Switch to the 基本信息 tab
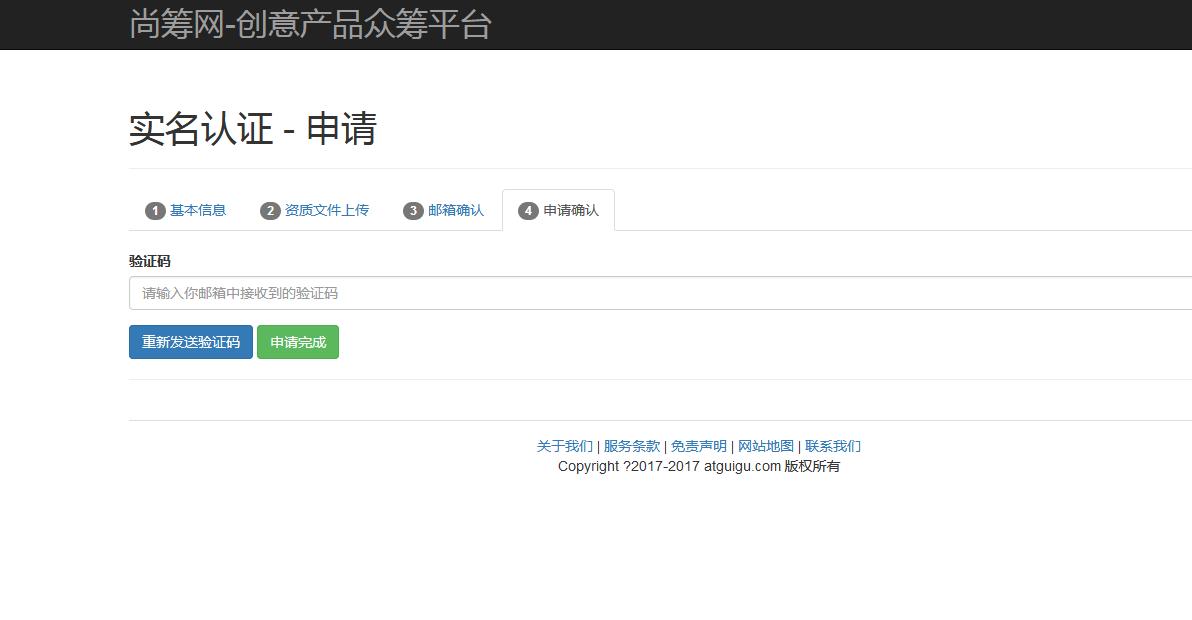Viewport: 1192px width, 620px height. tap(197, 210)
